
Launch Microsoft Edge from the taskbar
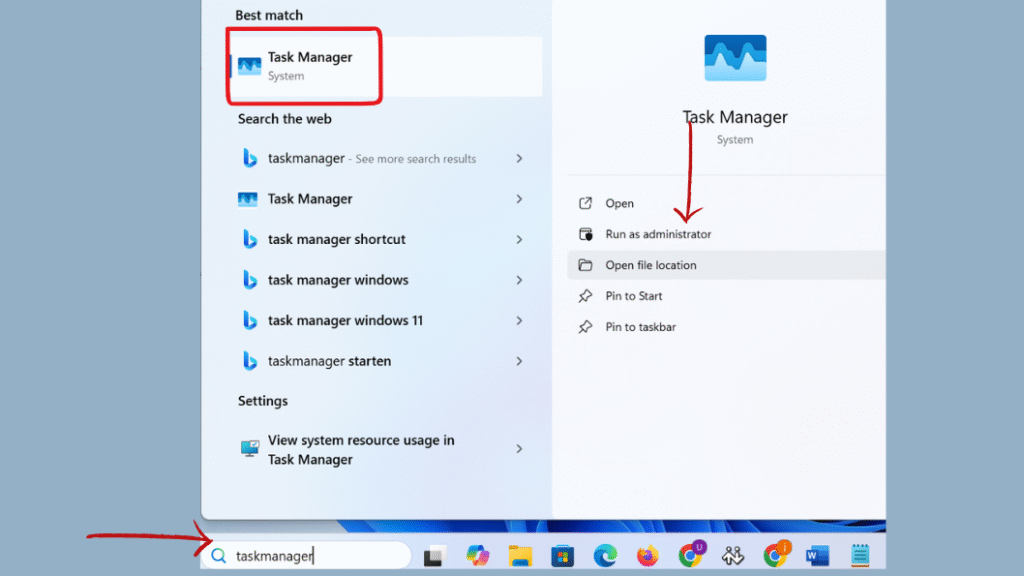605,556
